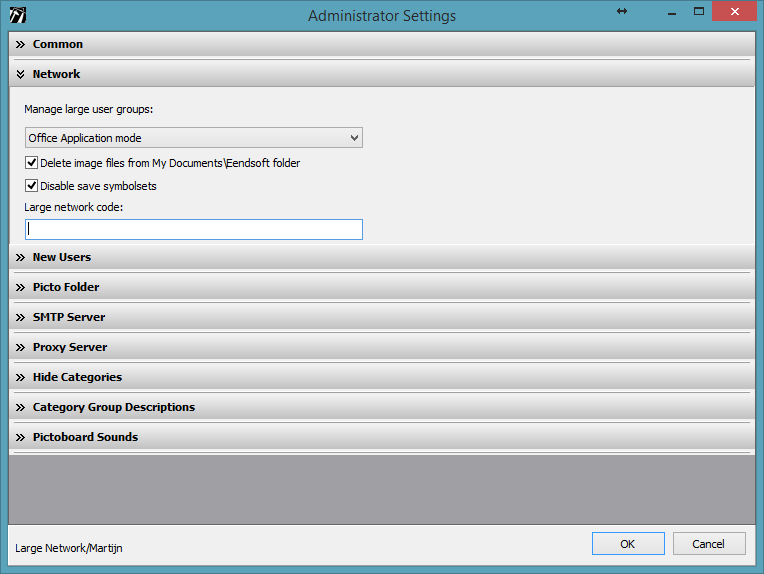
Task: Click the double-arrow resize icon in title bar
Action: (x=621, y=11)
